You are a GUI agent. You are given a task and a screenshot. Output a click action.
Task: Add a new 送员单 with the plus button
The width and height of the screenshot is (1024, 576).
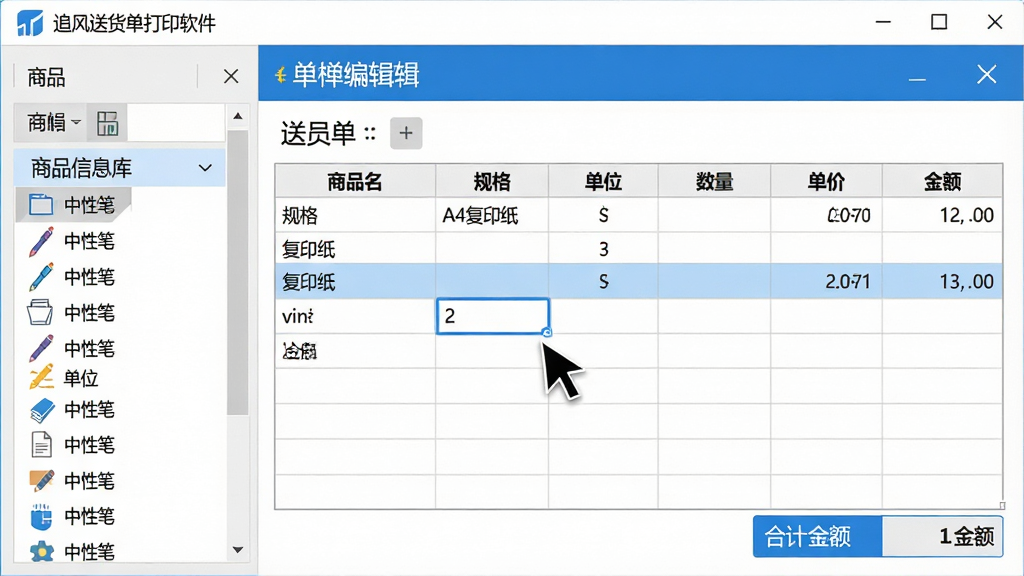(406, 133)
